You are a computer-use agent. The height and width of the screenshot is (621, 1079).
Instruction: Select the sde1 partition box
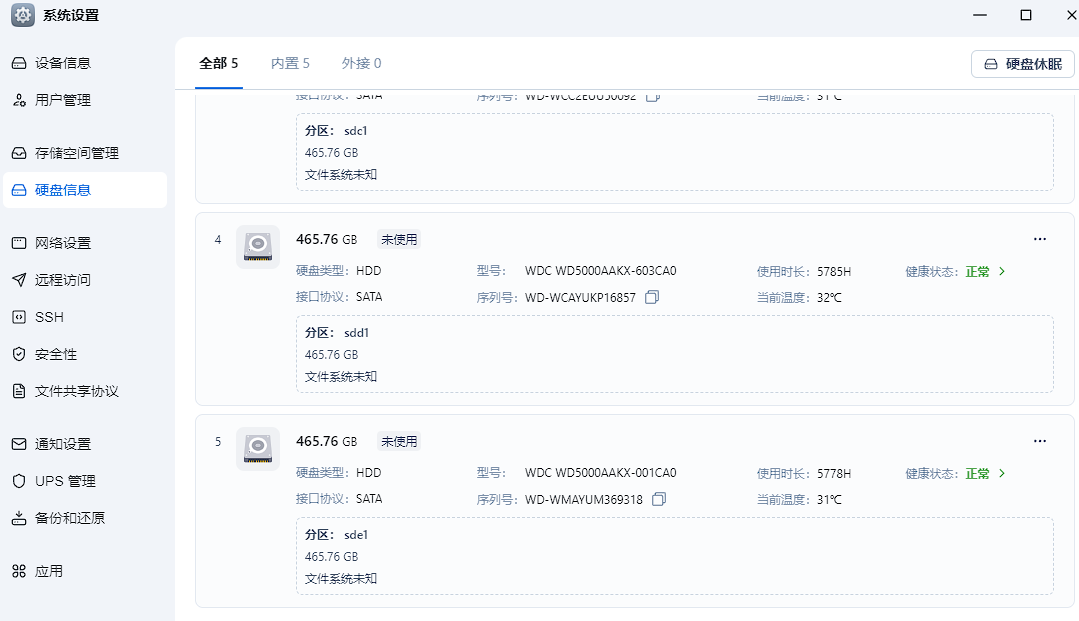[674, 556]
